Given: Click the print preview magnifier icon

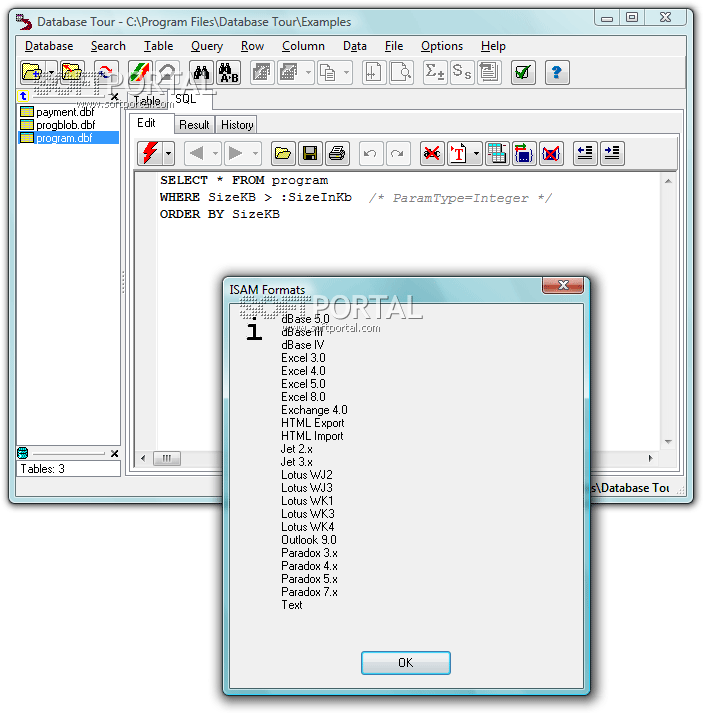Looking at the screenshot, I should 401,72.
